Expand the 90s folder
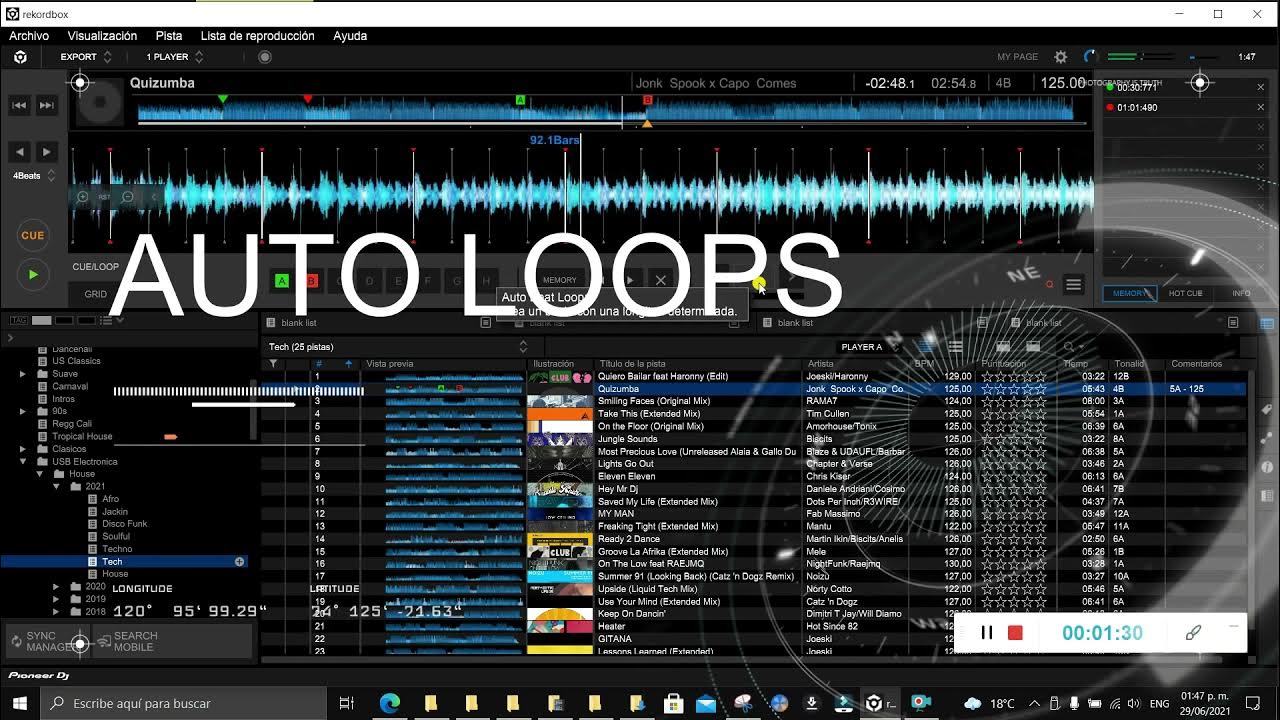Image resolution: width=1280 pixels, height=720 pixels. tap(22, 411)
